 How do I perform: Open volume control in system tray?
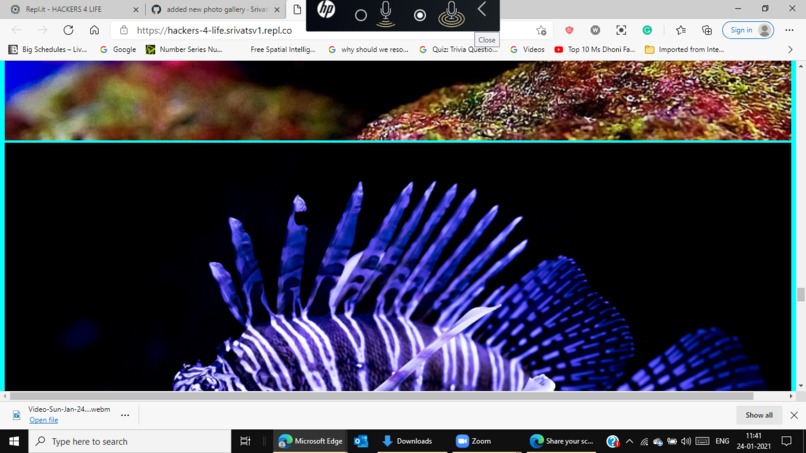pos(686,441)
